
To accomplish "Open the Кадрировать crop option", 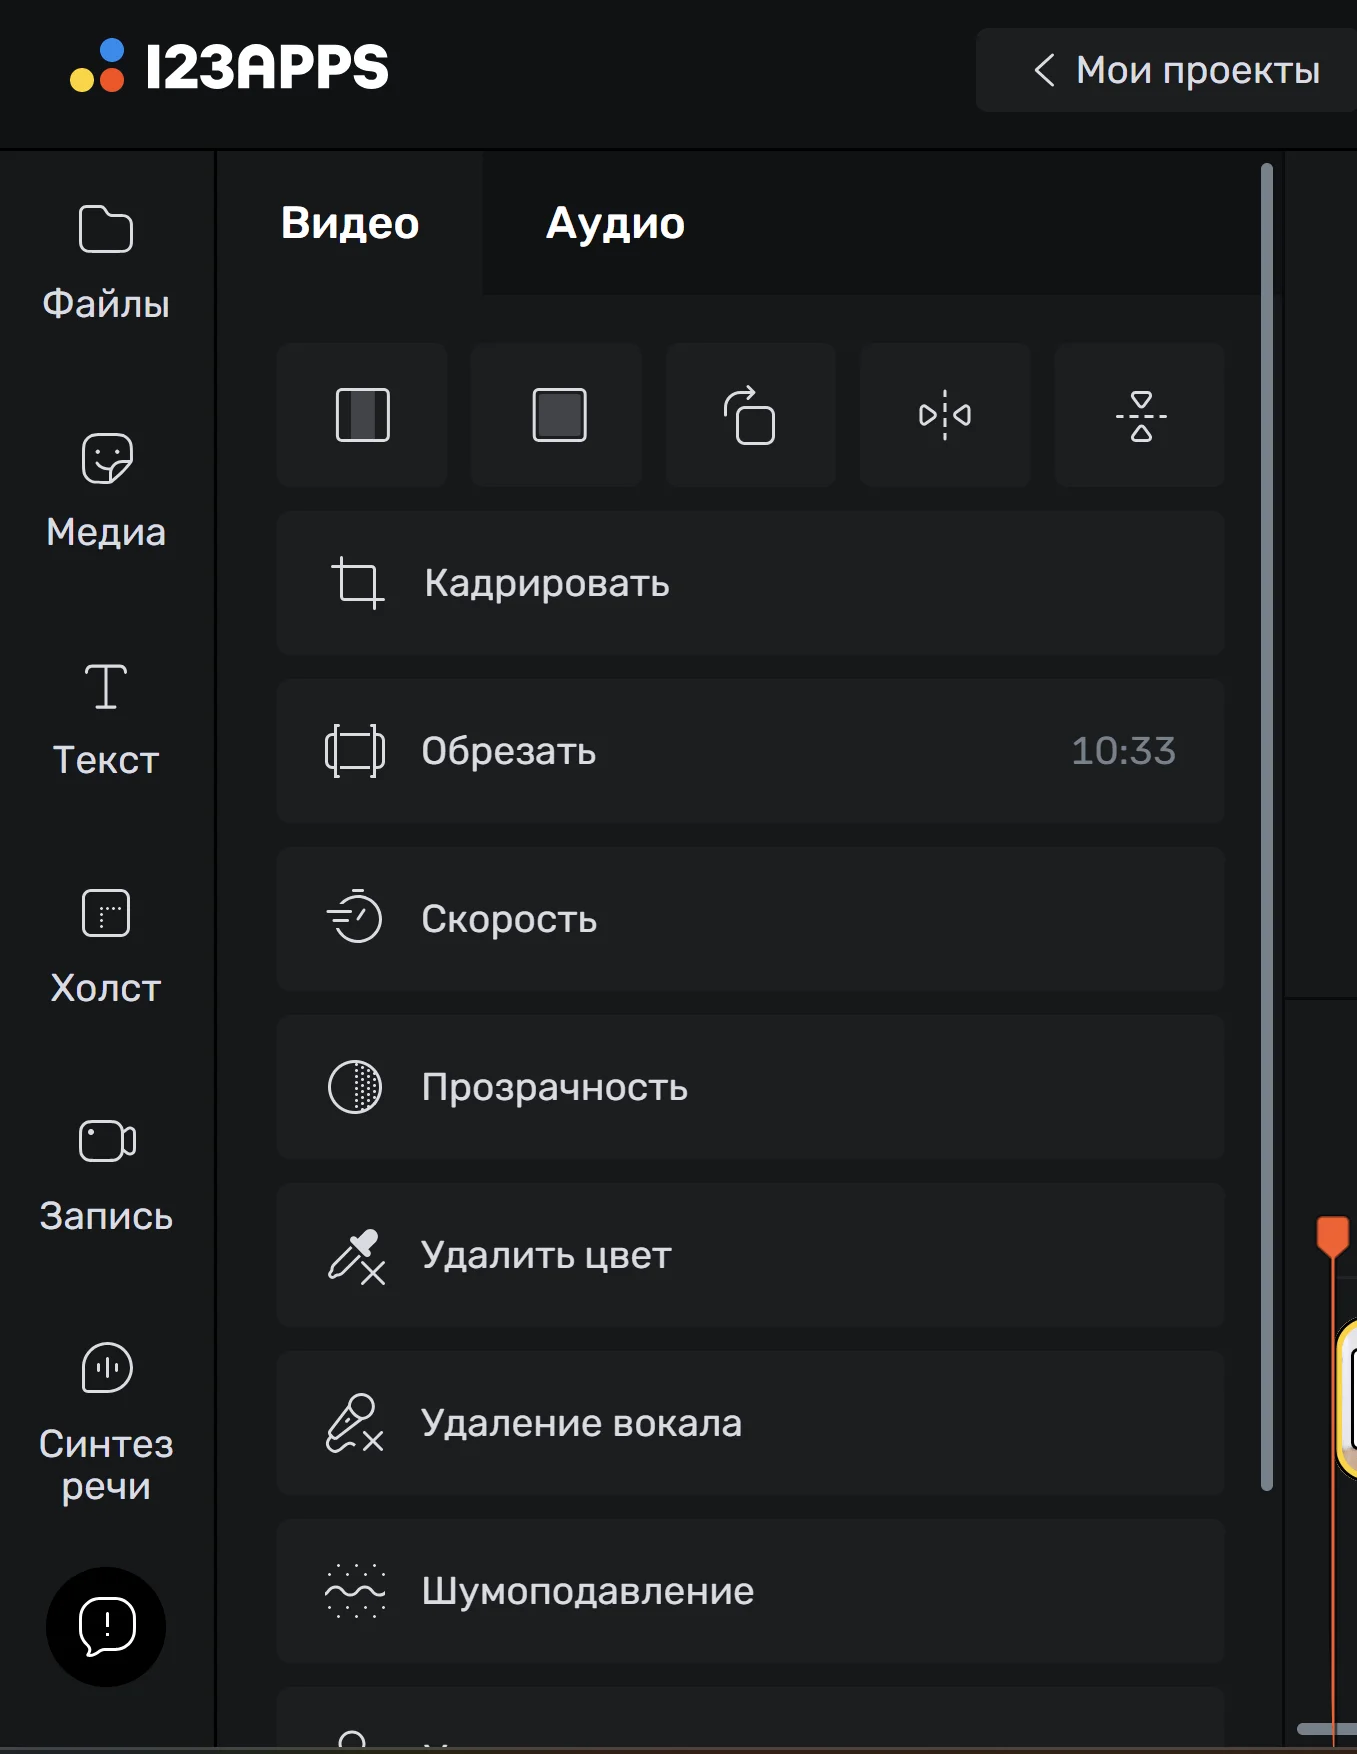I will point(750,583).
